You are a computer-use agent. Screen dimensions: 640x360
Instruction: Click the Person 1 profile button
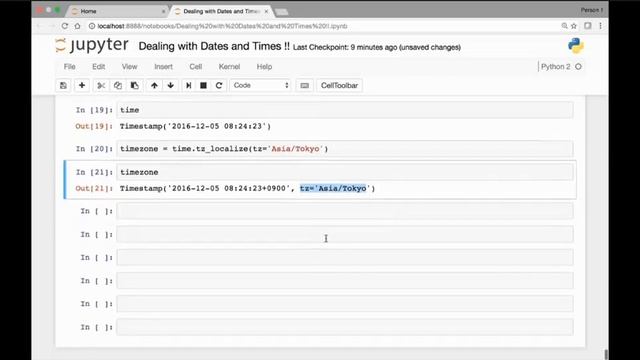(592, 10)
